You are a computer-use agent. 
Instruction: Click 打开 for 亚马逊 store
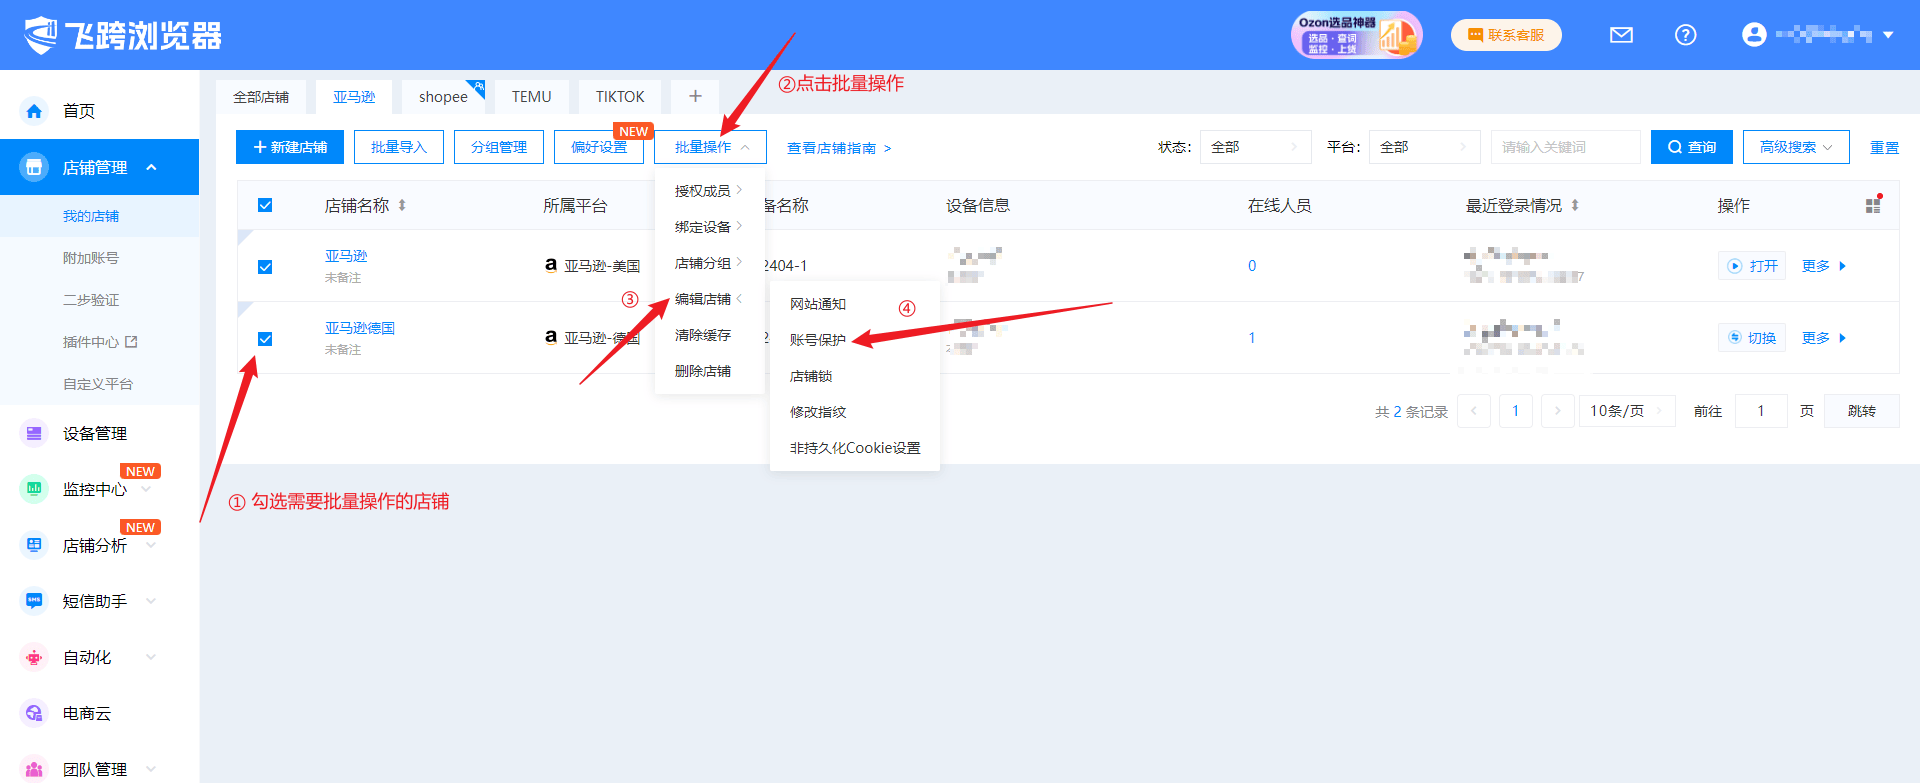click(1752, 266)
